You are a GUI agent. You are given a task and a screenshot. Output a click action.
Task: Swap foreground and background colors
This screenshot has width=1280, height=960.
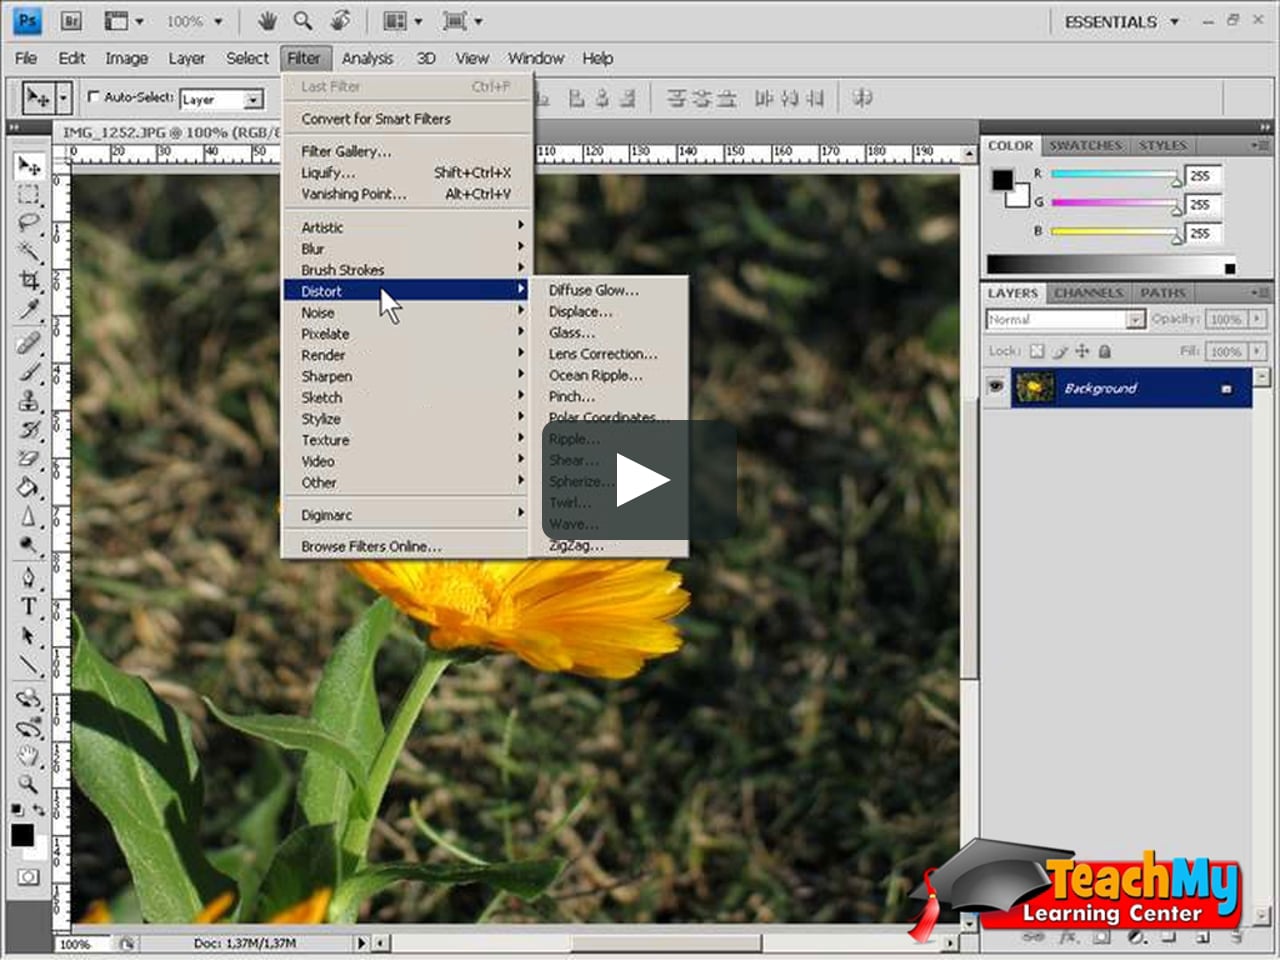(x=39, y=809)
